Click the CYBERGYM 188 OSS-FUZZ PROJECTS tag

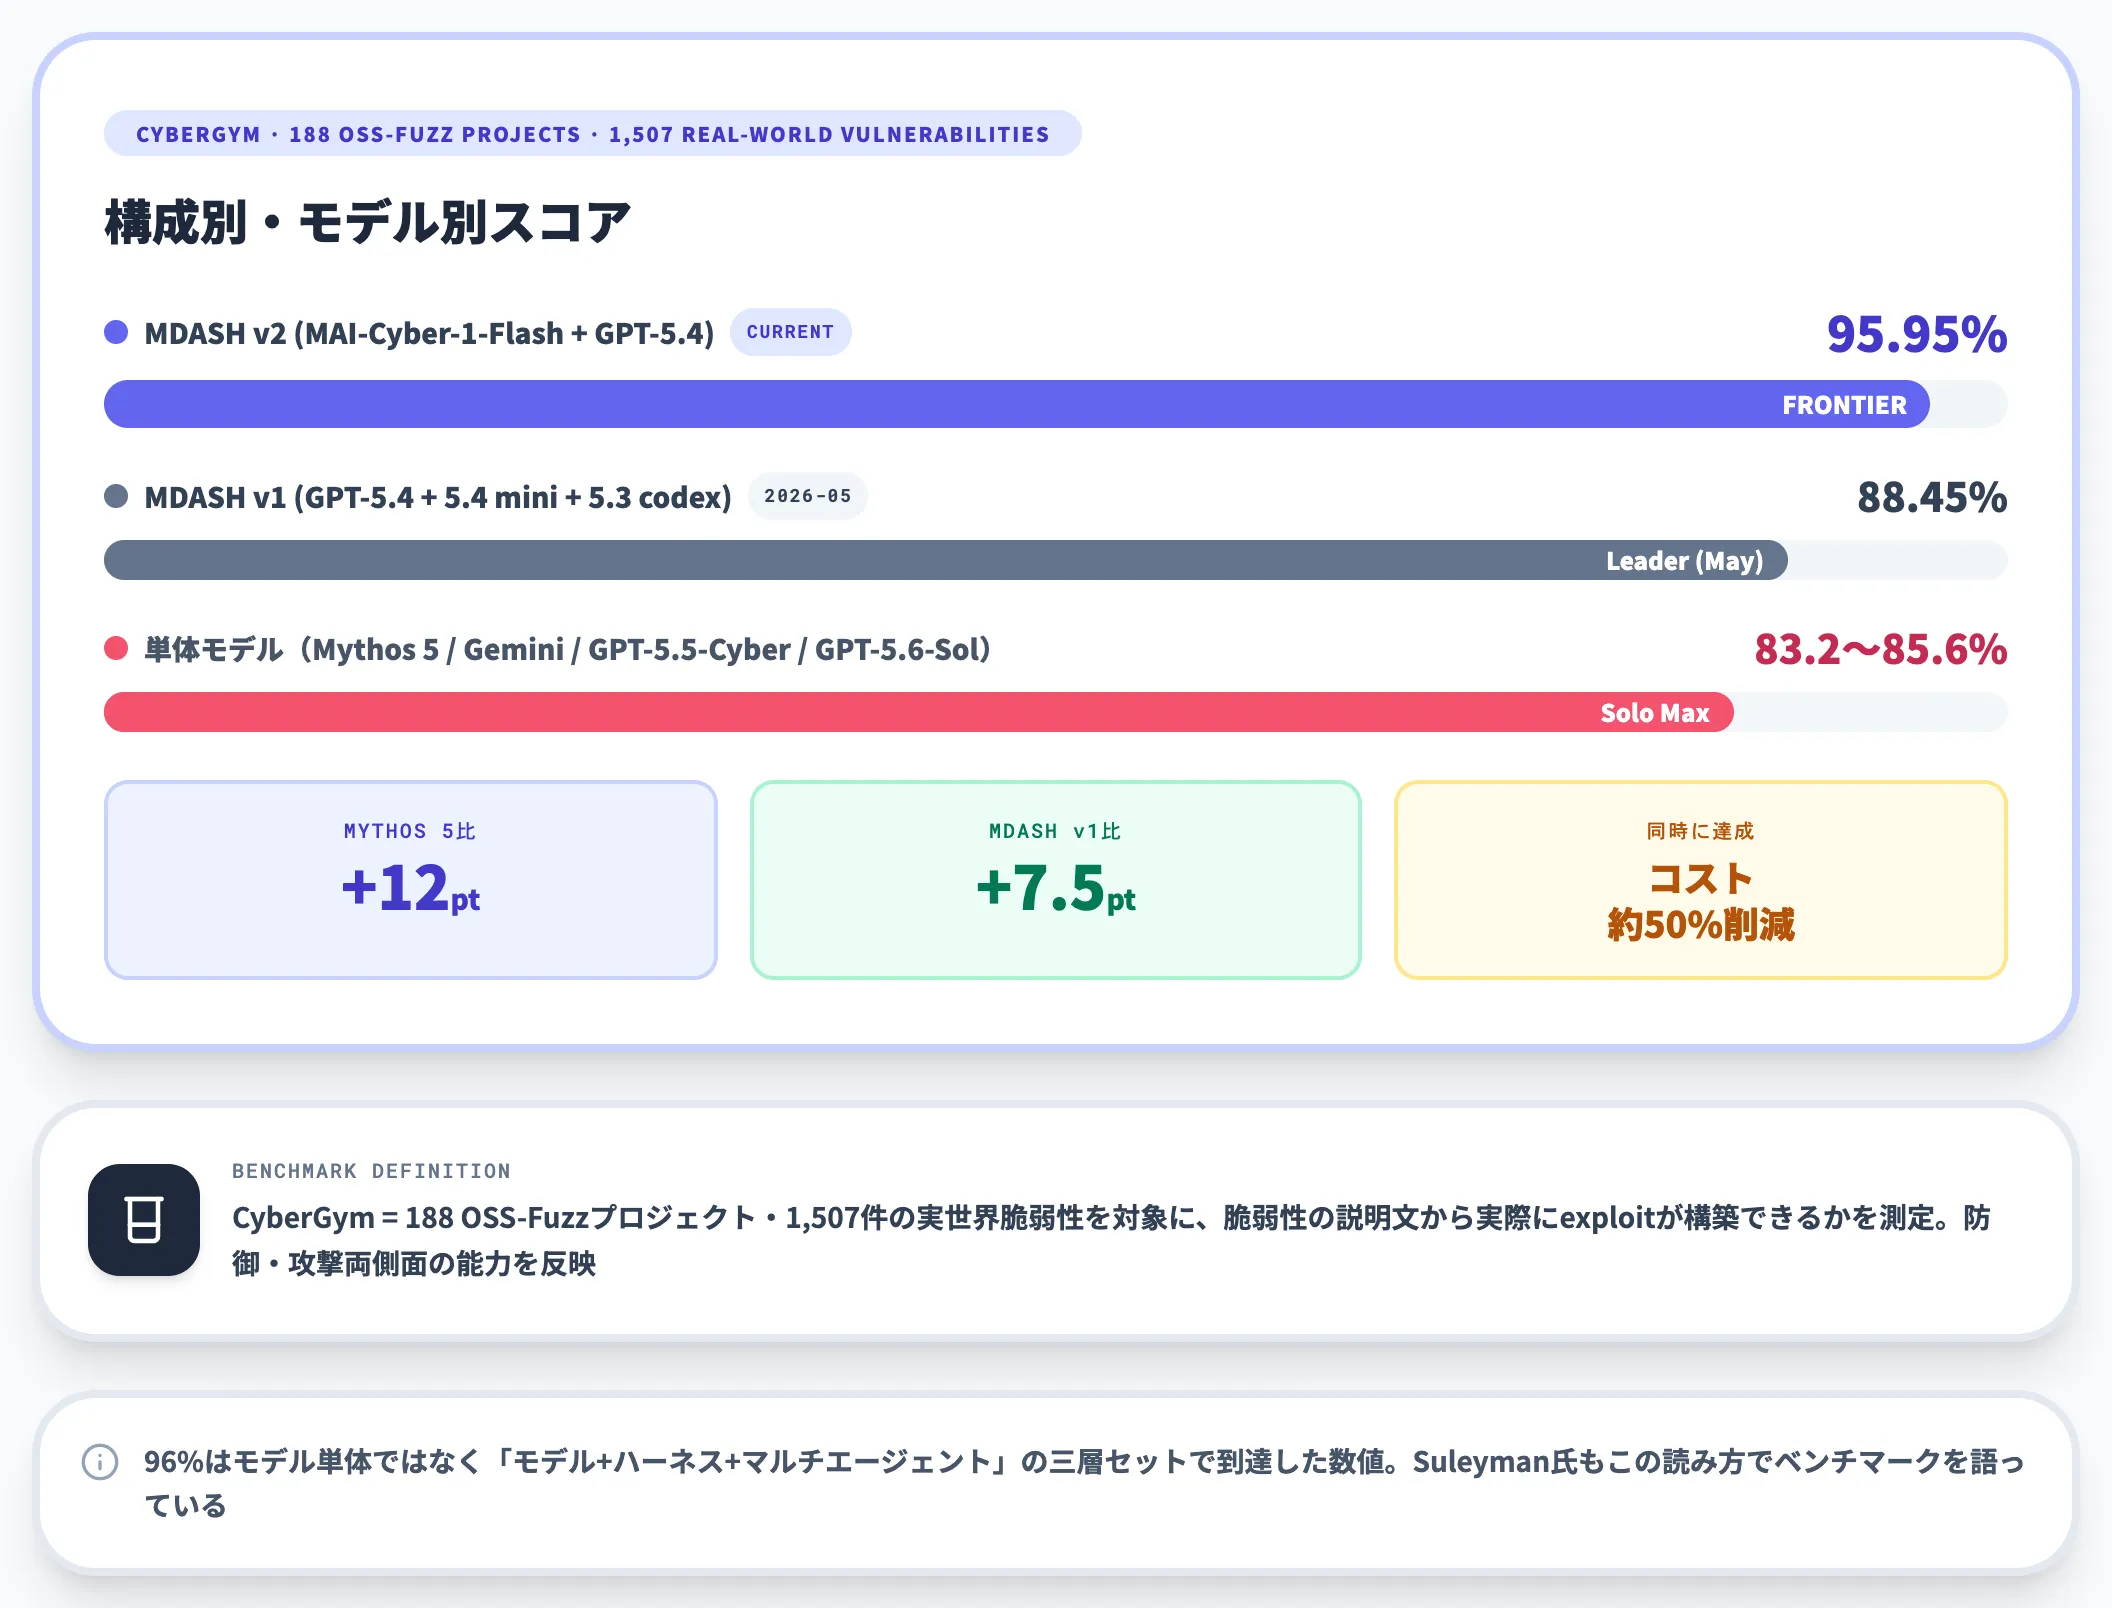tap(592, 134)
